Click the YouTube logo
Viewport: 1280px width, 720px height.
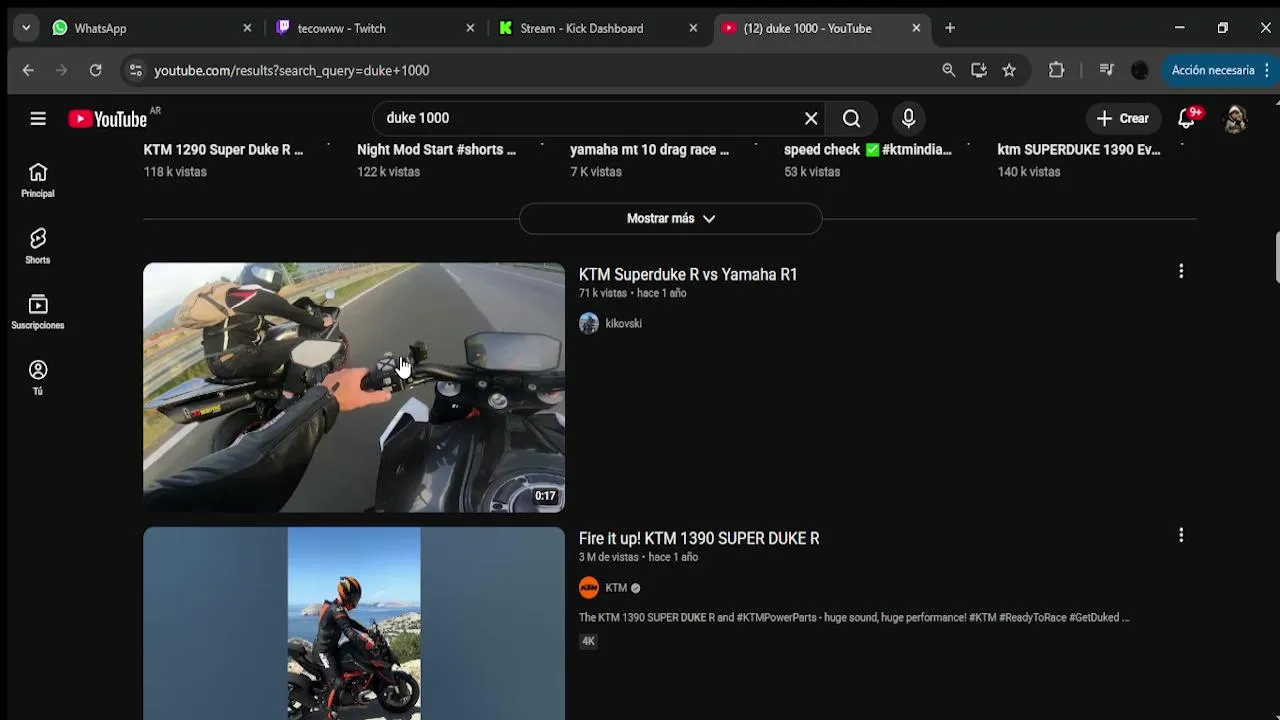[x=108, y=119]
